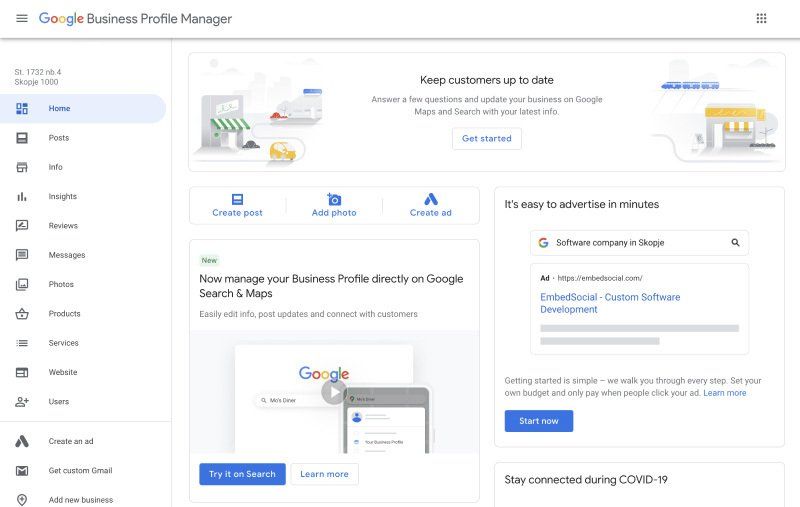
Task: Click the Keep customers up to date heading
Action: click(487, 80)
